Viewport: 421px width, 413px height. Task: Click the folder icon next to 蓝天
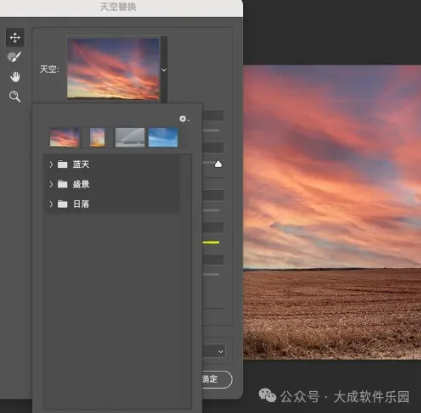(62, 164)
